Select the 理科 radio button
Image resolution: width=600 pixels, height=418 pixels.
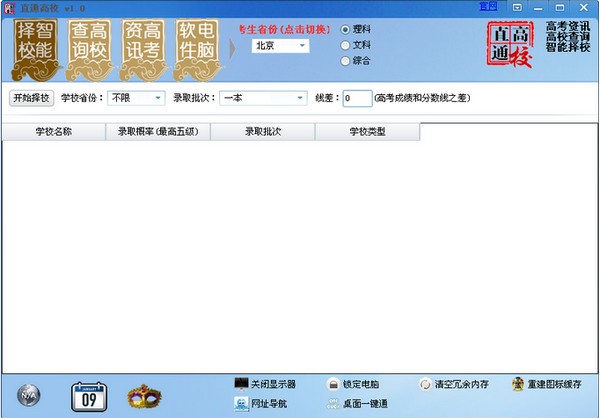click(x=345, y=29)
